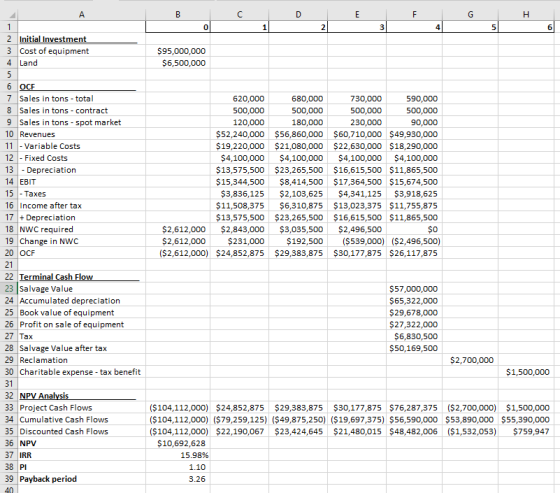
Task: Select column H header
Action: tap(526, 15)
